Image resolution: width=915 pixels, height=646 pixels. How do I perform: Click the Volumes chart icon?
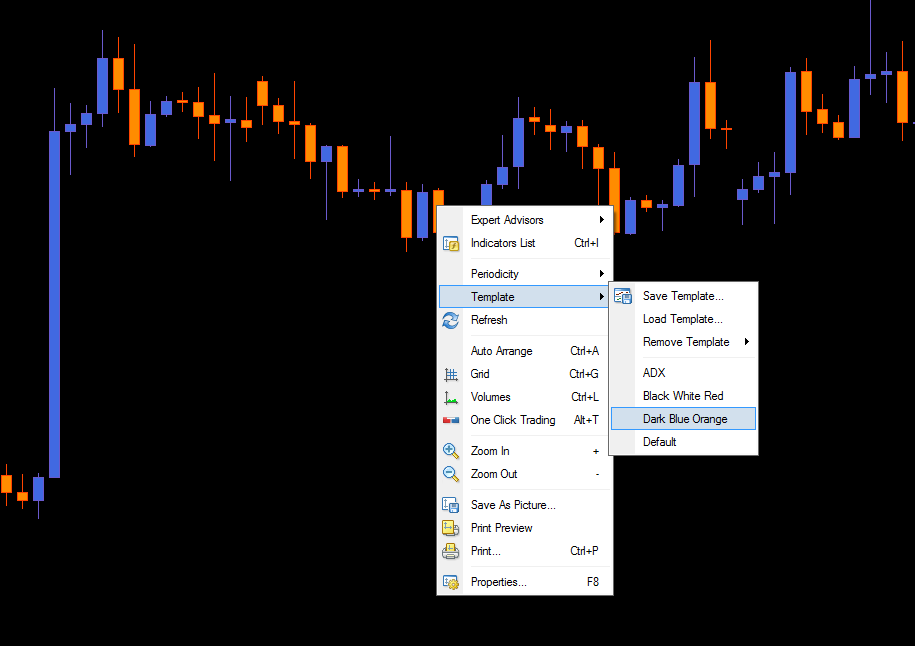tap(450, 397)
